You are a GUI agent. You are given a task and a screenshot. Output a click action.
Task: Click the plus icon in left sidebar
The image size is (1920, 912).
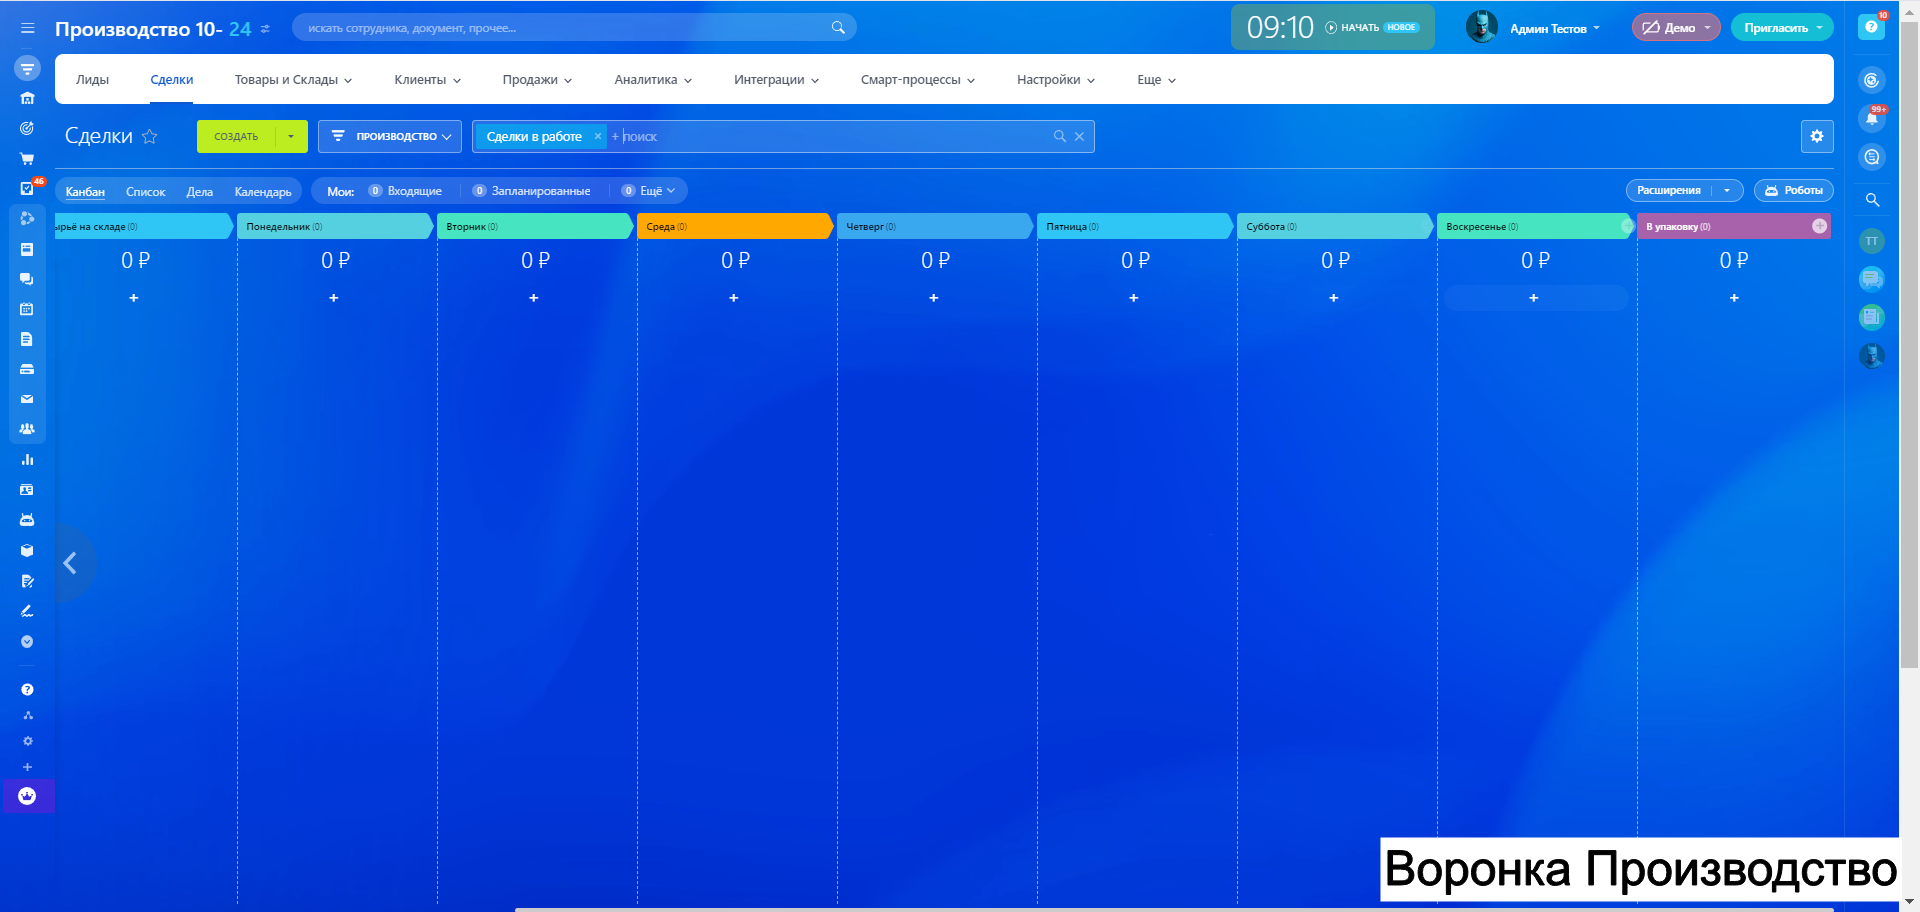tap(28, 767)
